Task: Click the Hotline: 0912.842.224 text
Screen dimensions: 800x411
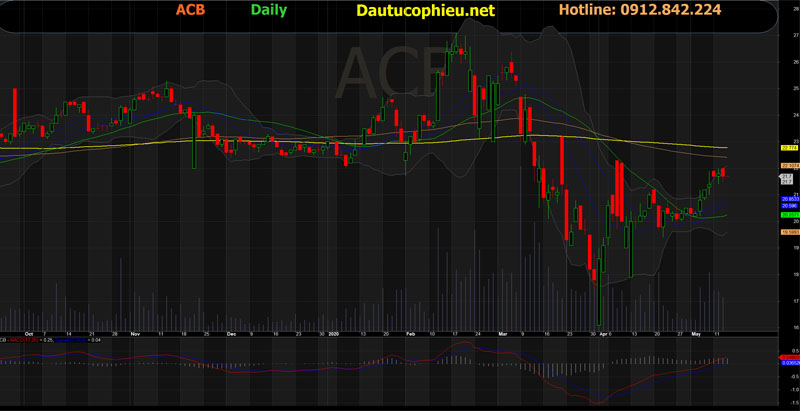Action: tap(640, 9)
